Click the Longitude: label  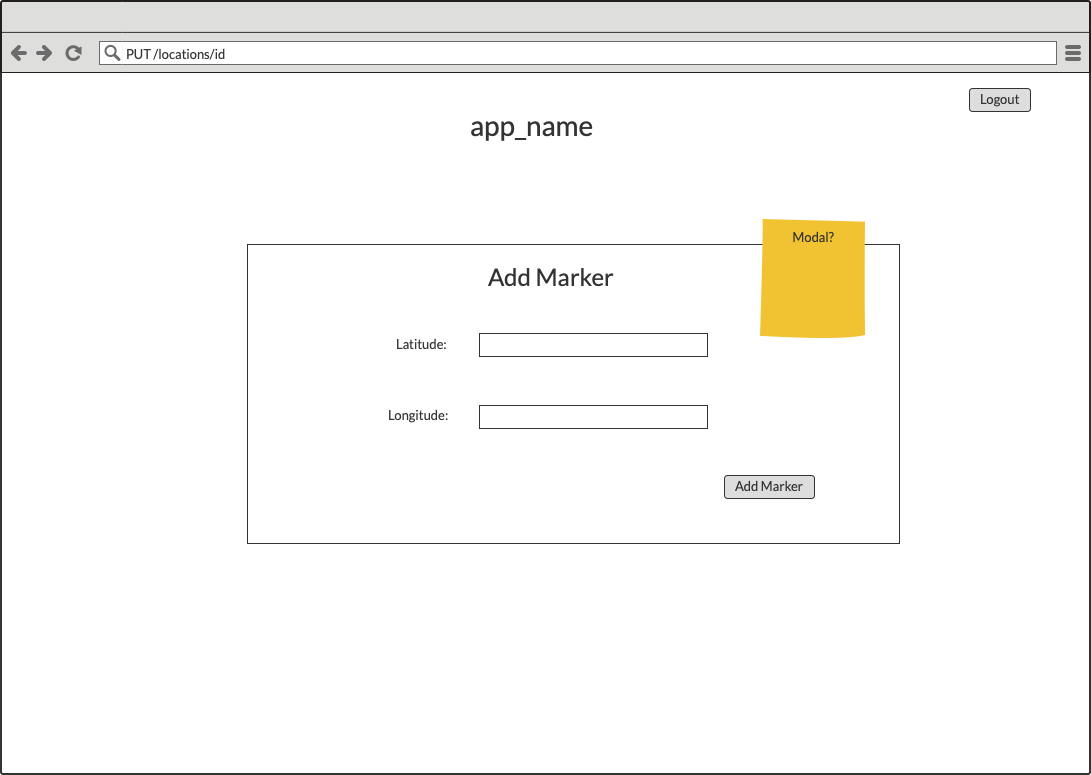pyautogui.click(x=418, y=415)
